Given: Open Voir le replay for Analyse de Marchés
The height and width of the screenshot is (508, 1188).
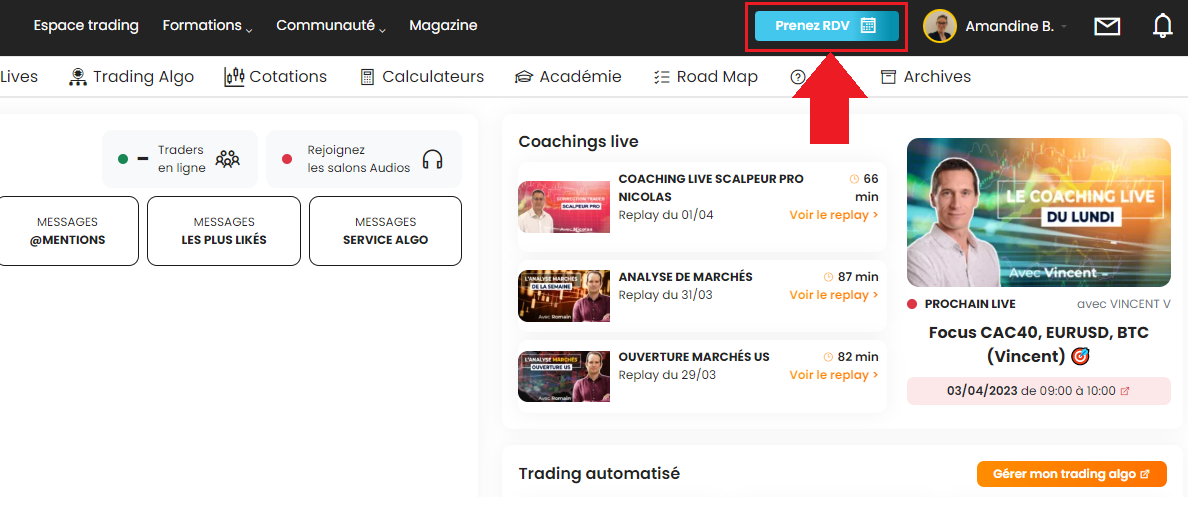Looking at the screenshot, I should [x=834, y=295].
